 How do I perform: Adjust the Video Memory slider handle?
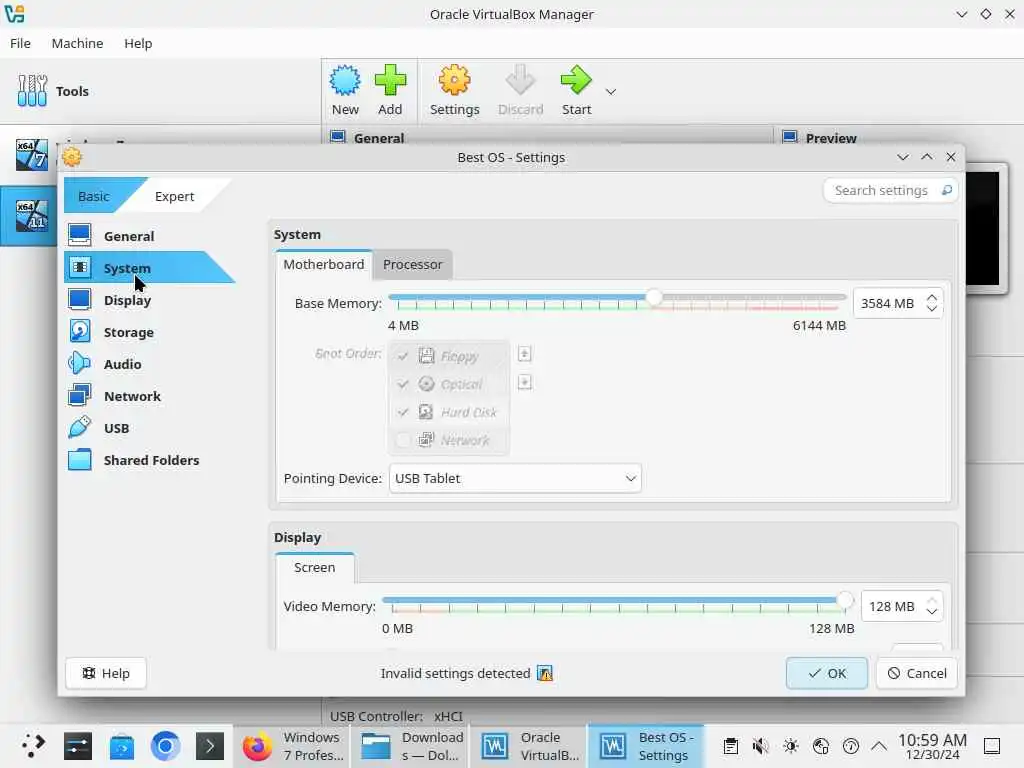click(844, 600)
